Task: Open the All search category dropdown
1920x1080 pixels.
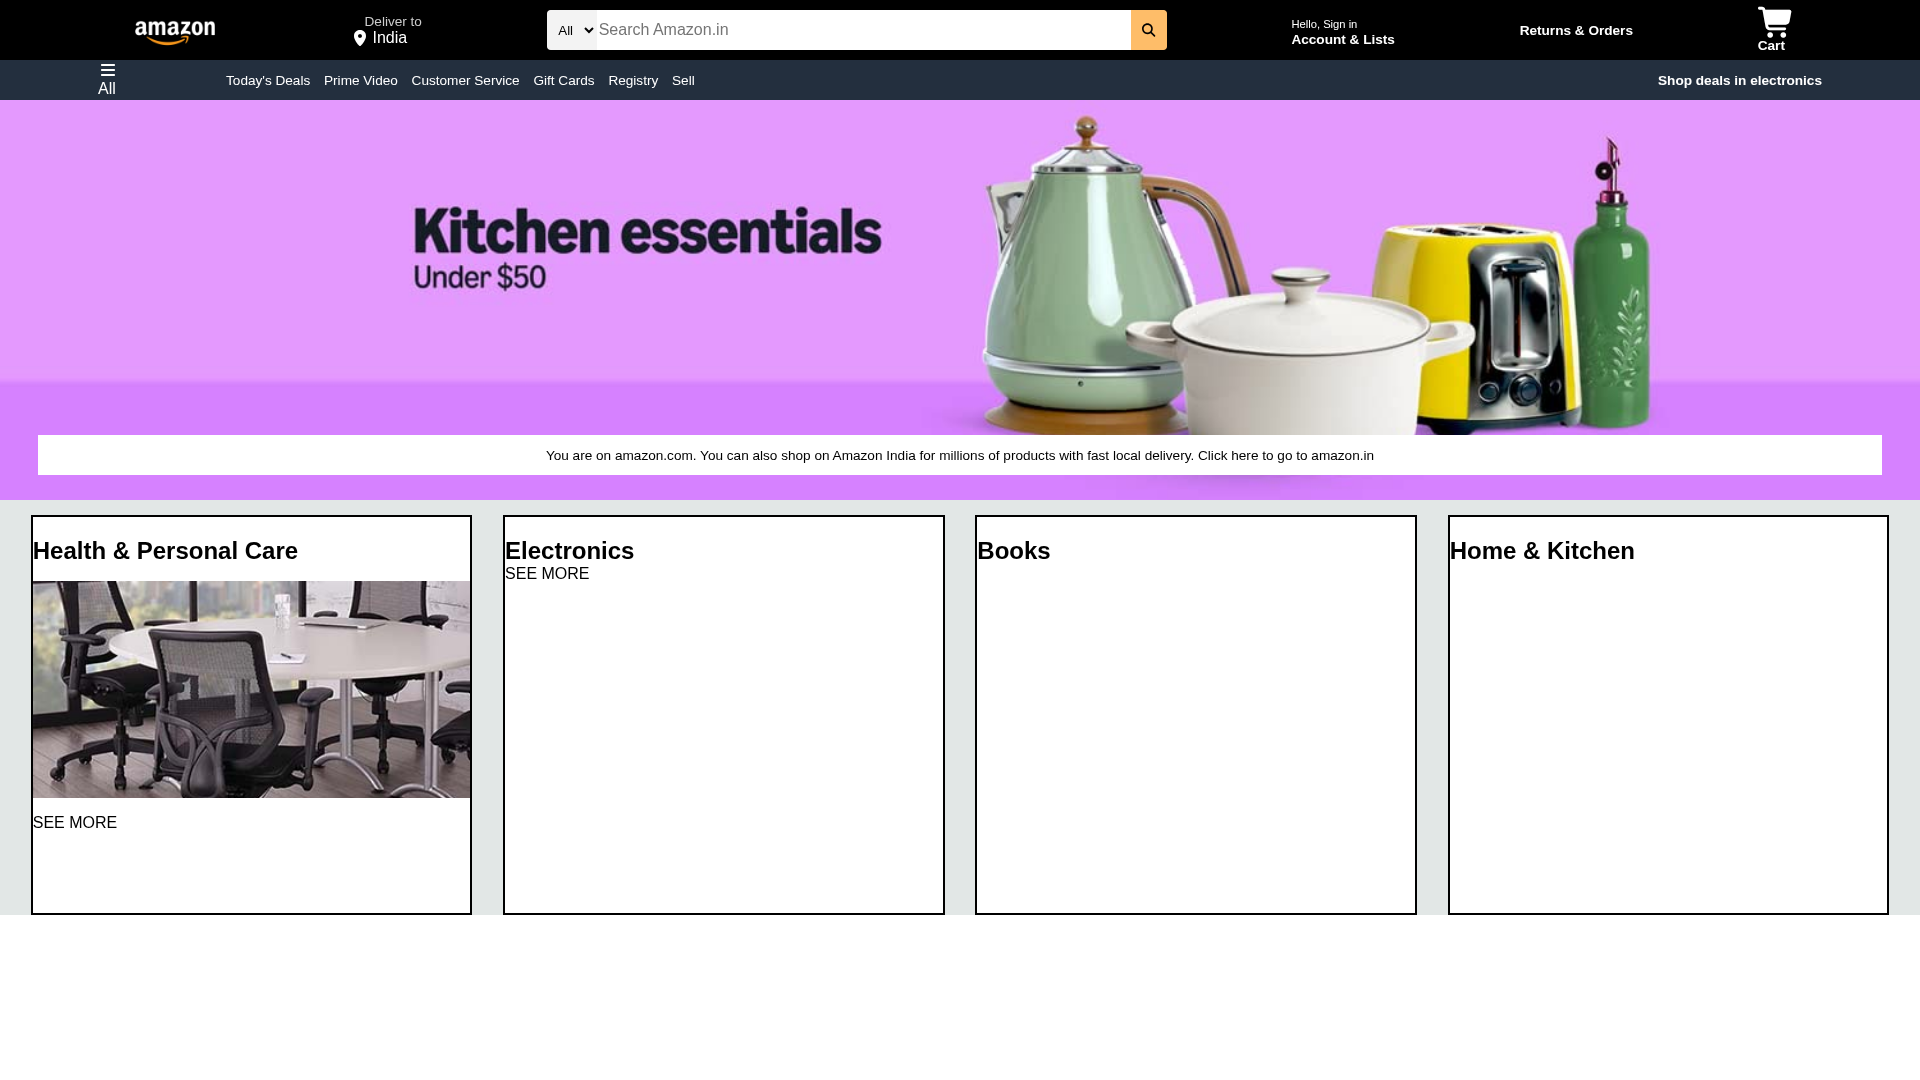Action: pyautogui.click(x=572, y=30)
